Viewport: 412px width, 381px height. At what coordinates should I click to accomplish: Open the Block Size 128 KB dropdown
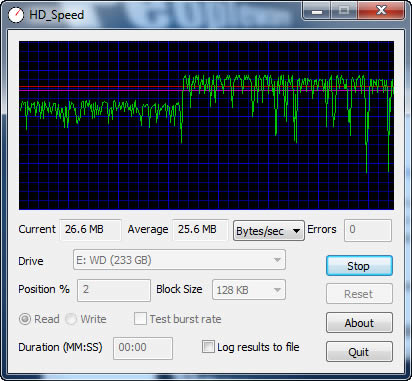pos(249,290)
